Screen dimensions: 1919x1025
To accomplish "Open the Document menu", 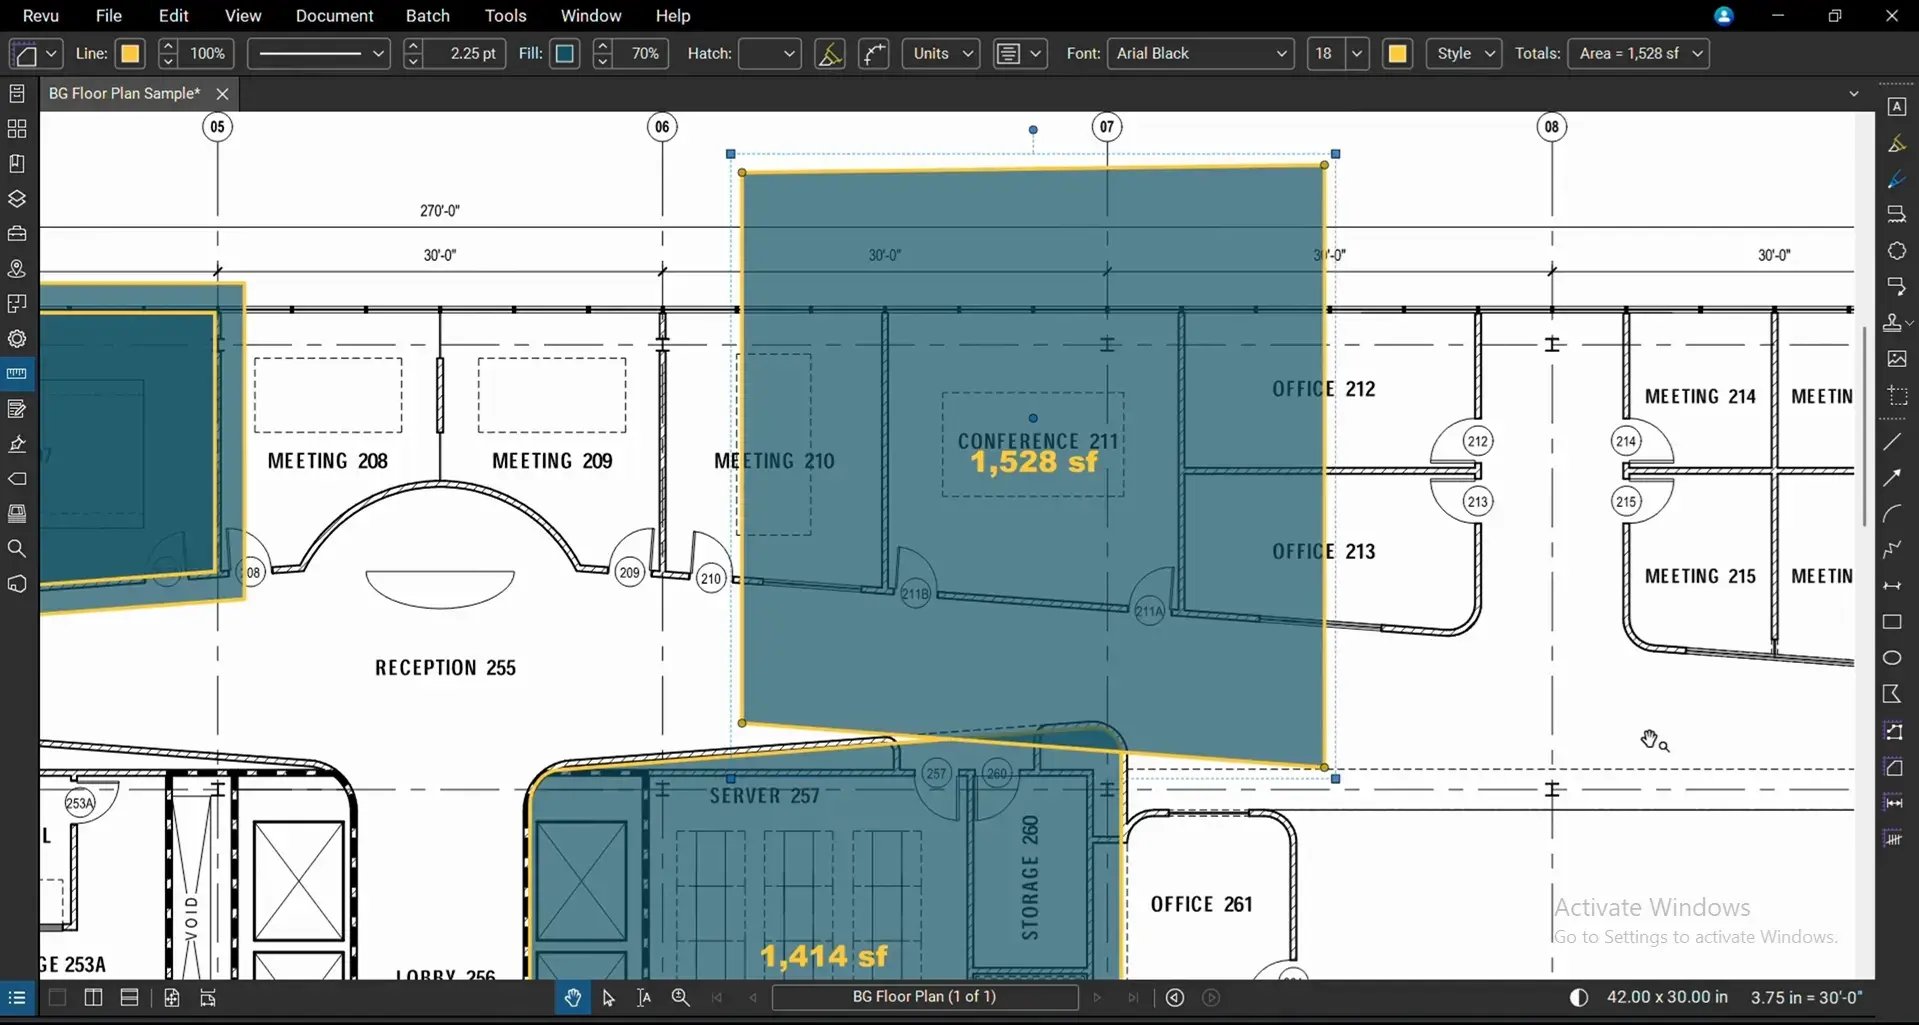I will 334,16.
